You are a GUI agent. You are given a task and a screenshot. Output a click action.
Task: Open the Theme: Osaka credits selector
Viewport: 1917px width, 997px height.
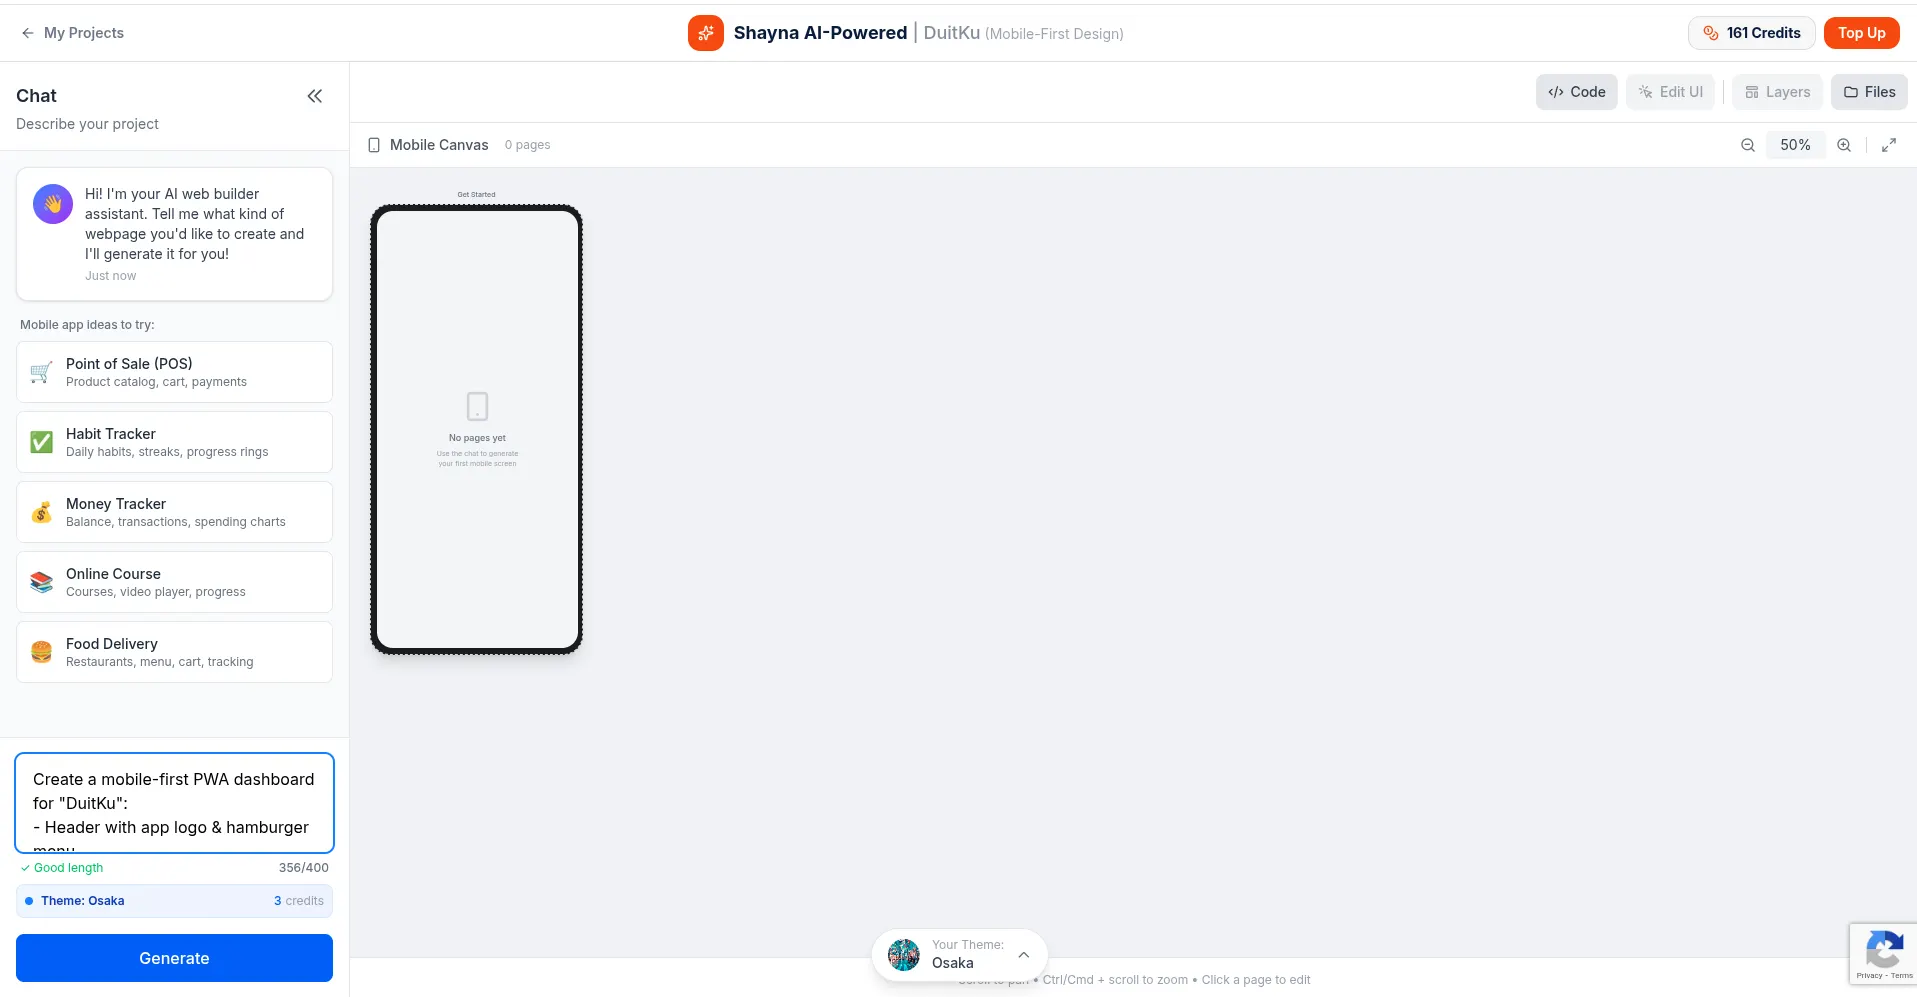[174, 901]
